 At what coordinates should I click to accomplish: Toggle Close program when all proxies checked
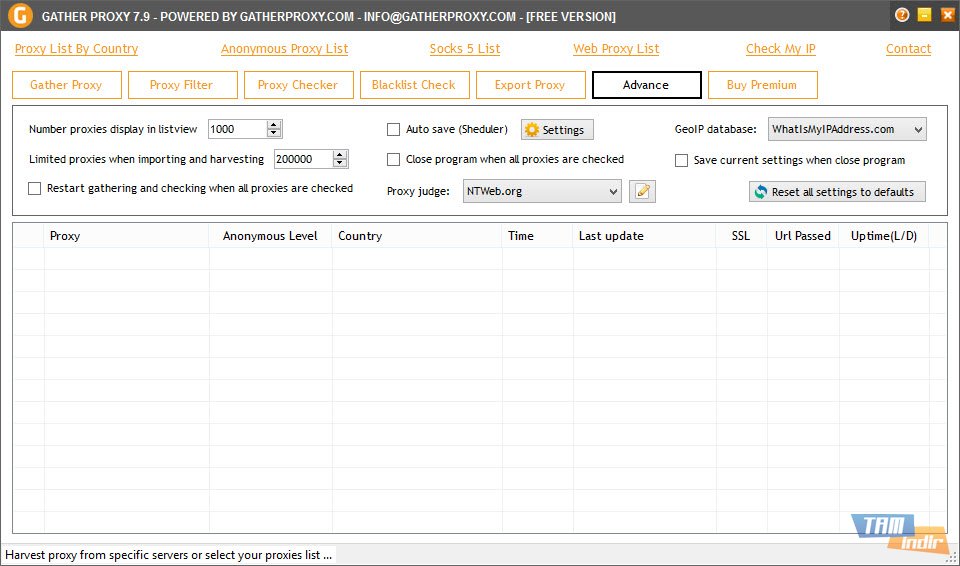[x=393, y=159]
